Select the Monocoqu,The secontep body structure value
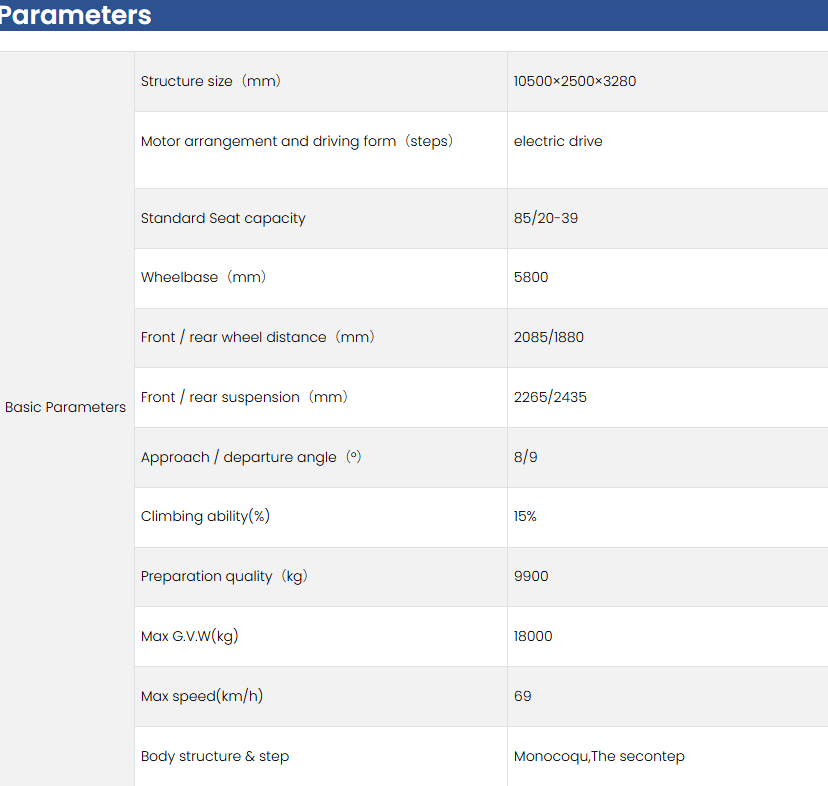 click(x=599, y=756)
